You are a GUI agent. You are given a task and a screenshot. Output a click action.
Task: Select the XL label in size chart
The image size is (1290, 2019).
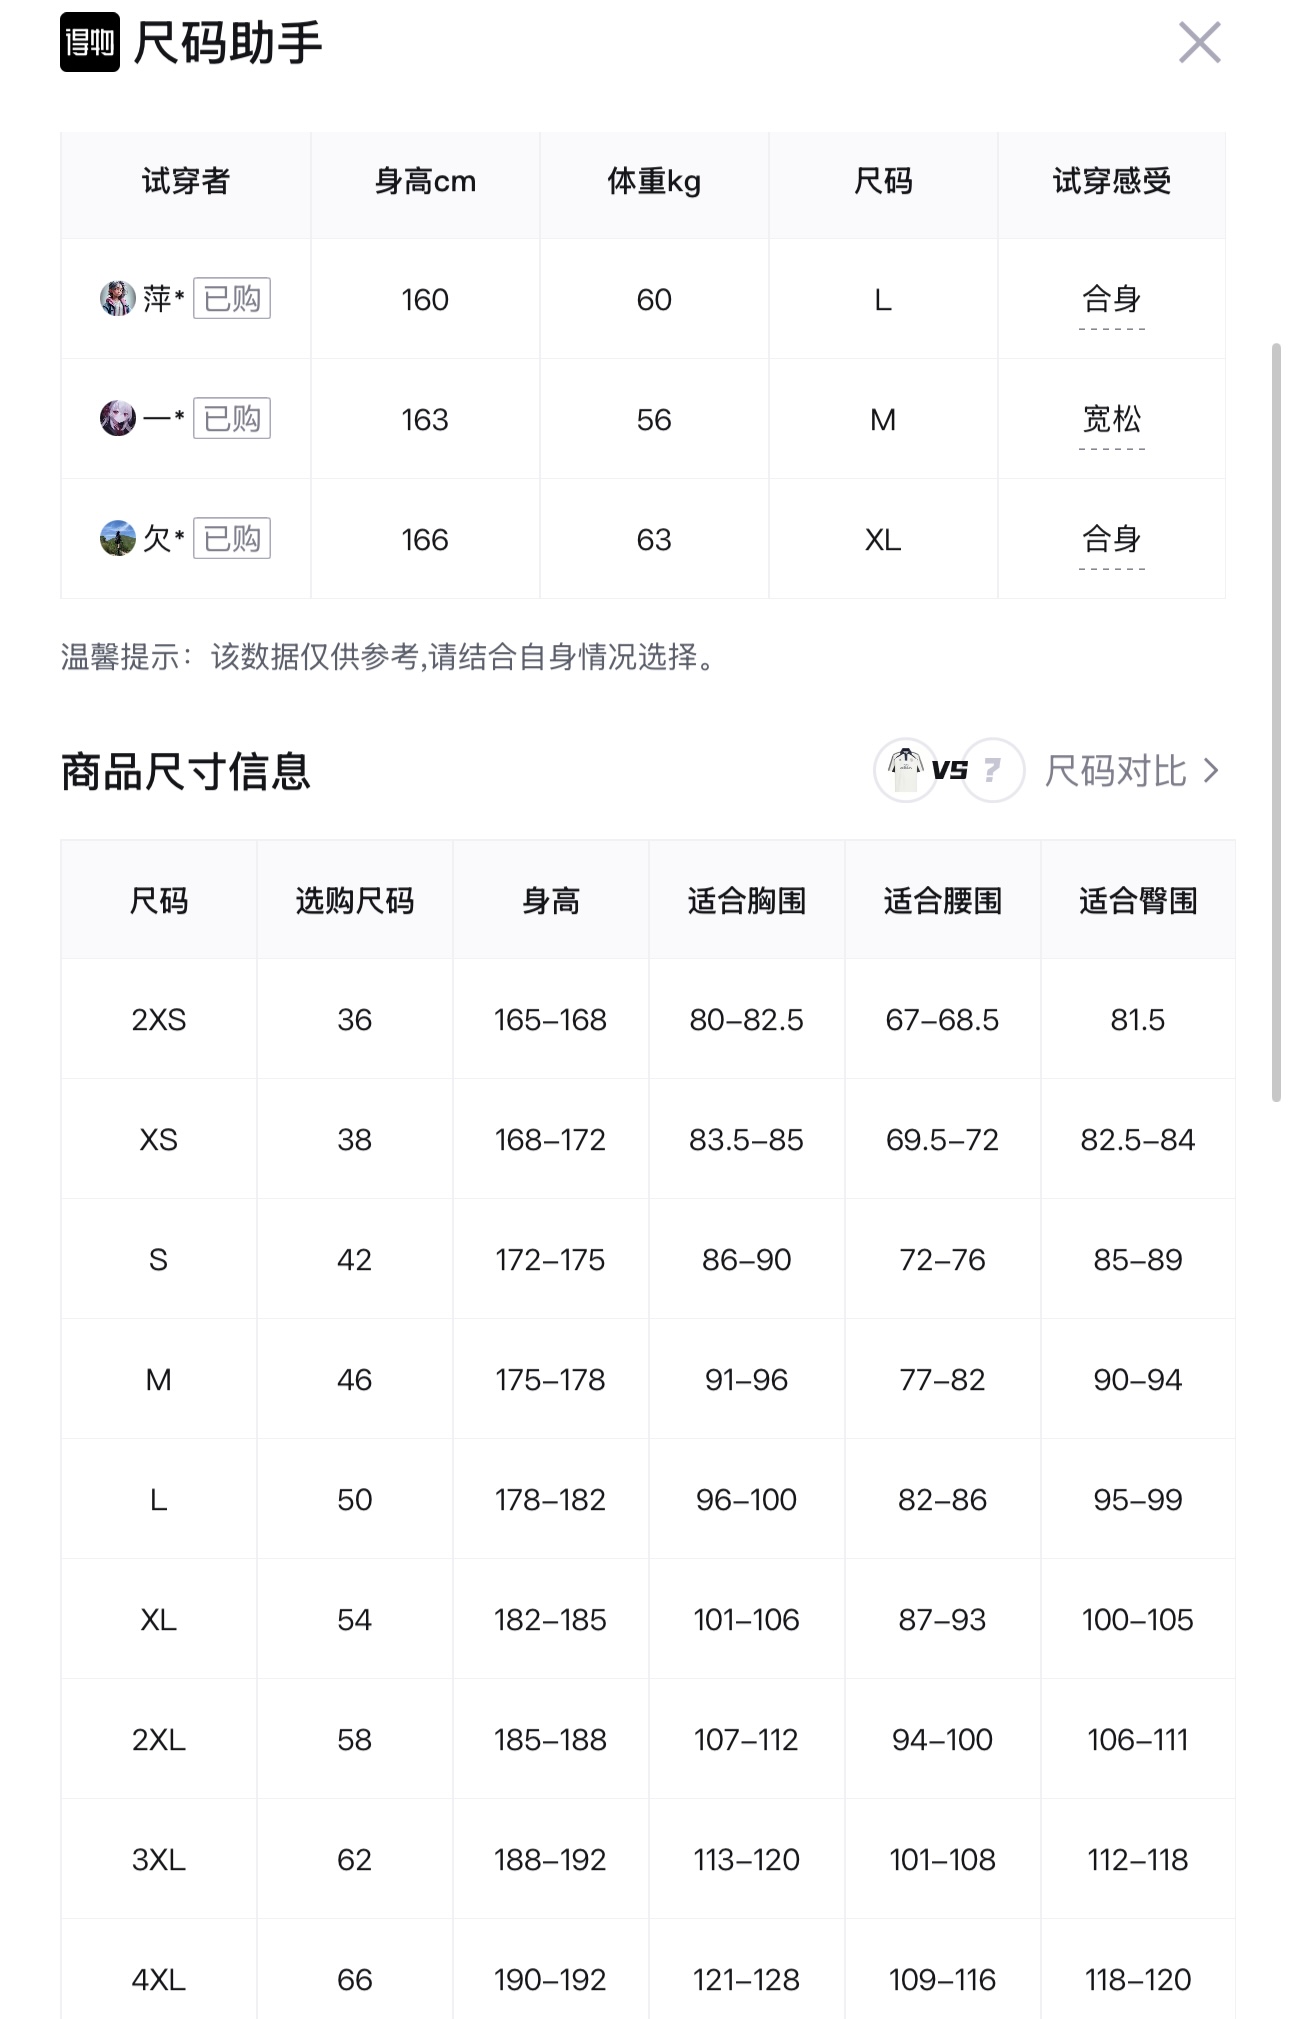[x=158, y=1620]
